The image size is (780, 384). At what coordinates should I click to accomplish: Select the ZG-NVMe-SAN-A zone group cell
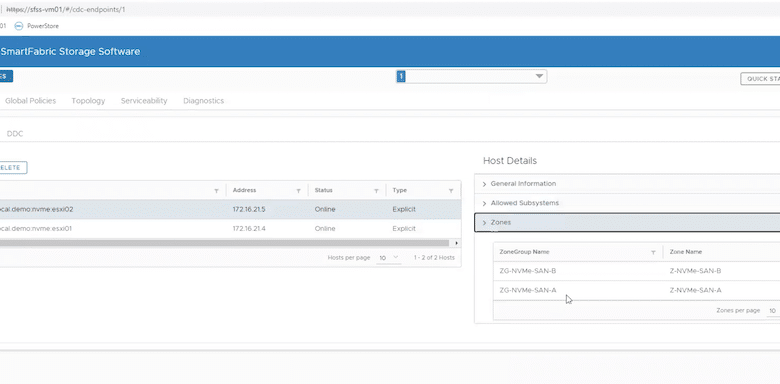point(528,290)
